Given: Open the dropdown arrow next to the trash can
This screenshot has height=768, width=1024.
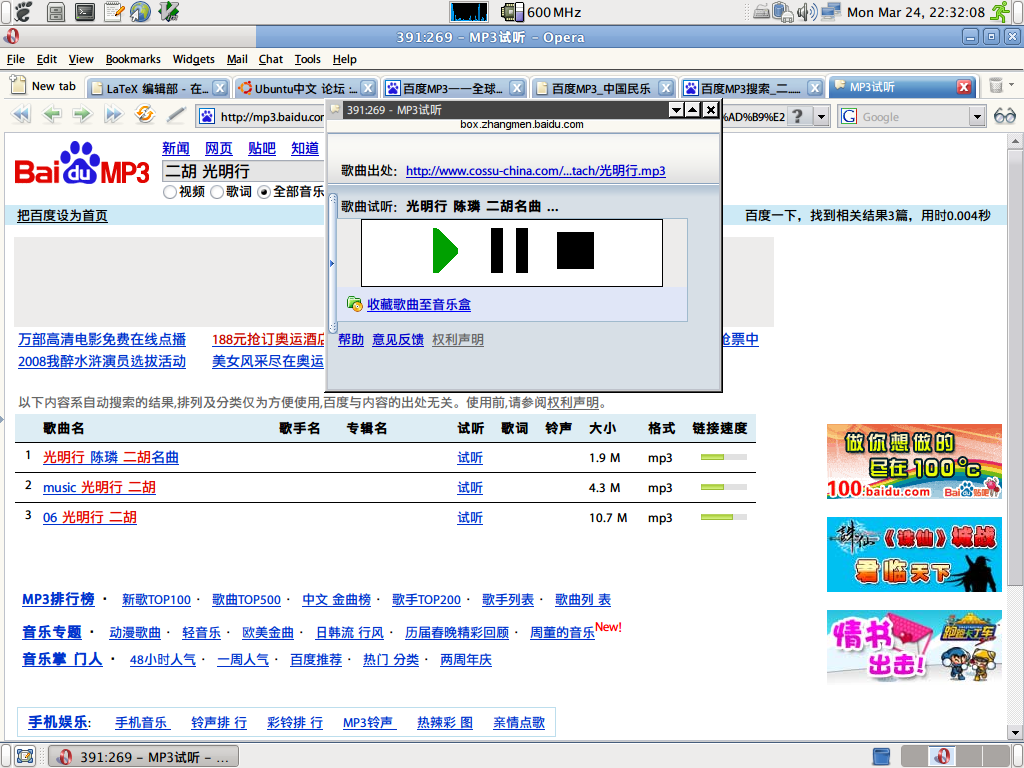Looking at the screenshot, I should pyautogui.click(x=1012, y=84).
